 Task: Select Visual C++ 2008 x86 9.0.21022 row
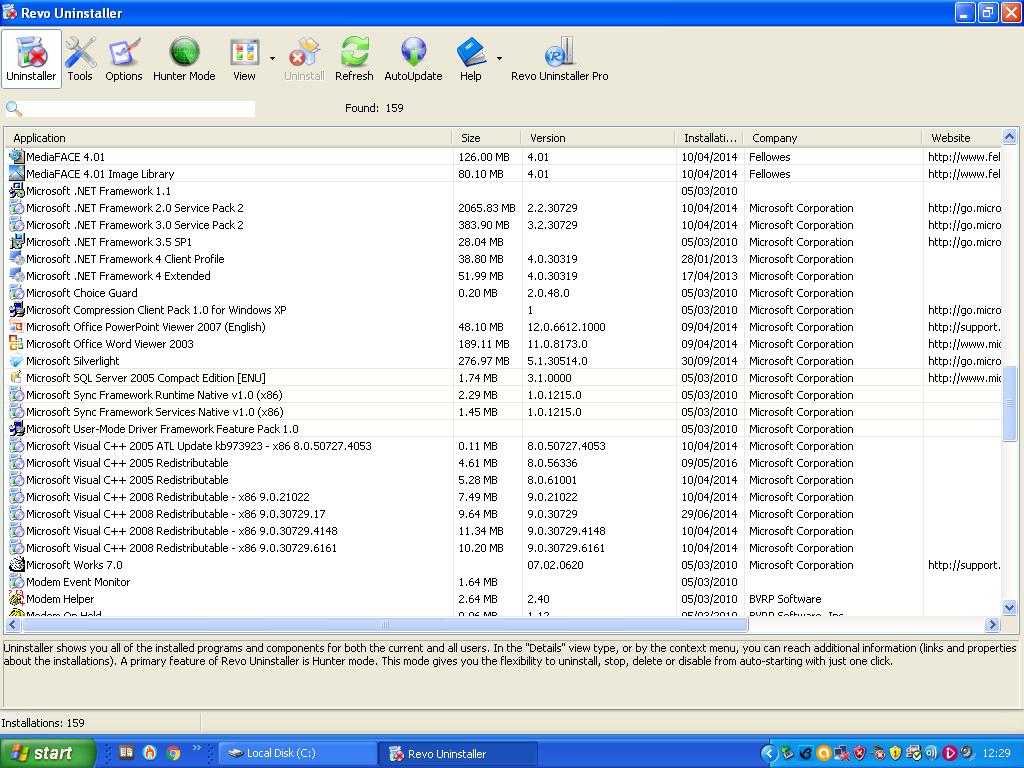click(x=503, y=497)
